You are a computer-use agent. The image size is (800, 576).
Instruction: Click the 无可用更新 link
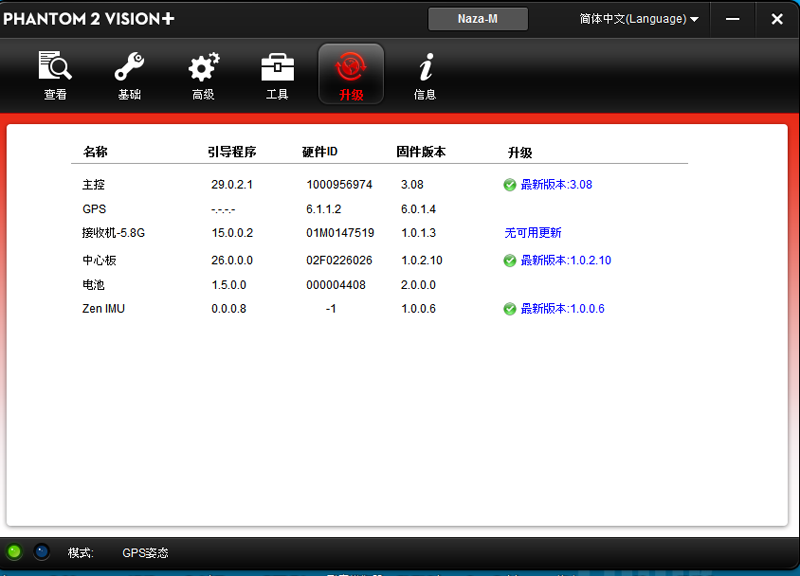pyautogui.click(x=533, y=233)
